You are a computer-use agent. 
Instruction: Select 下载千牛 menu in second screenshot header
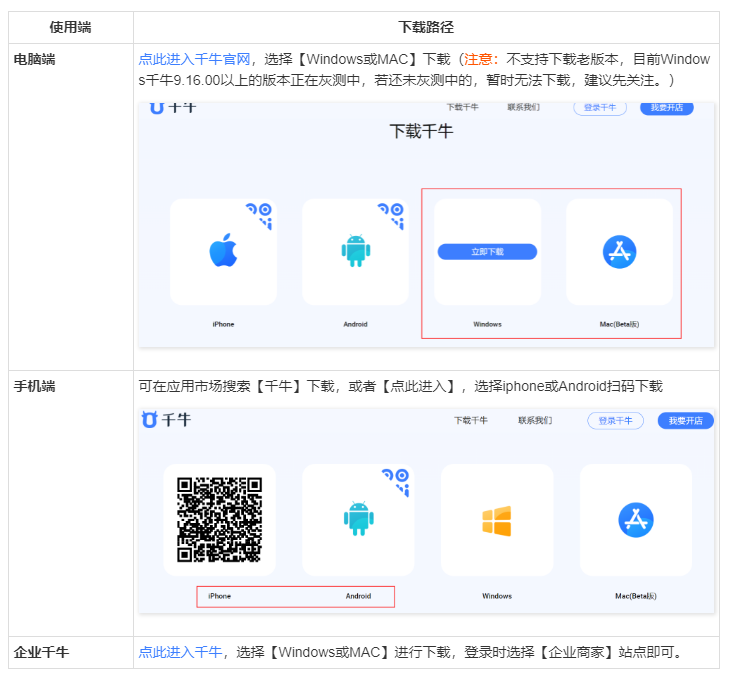pos(471,421)
